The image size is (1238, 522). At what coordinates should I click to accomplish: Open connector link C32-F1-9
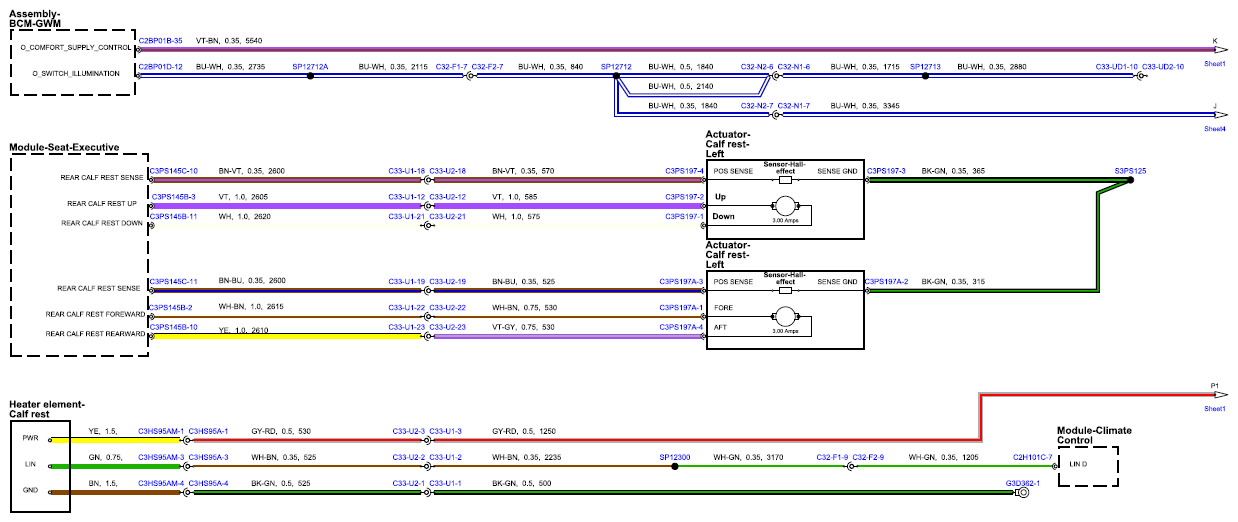pyautogui.click(x=832, y=457)
